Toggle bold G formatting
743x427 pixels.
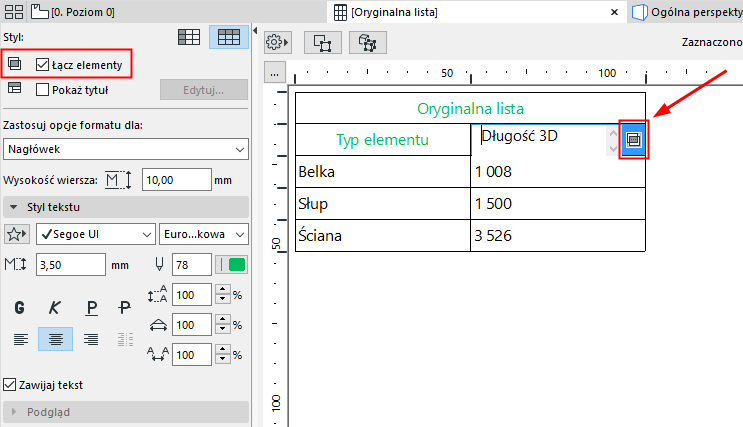pyautogui.click(x=19, y=308)
